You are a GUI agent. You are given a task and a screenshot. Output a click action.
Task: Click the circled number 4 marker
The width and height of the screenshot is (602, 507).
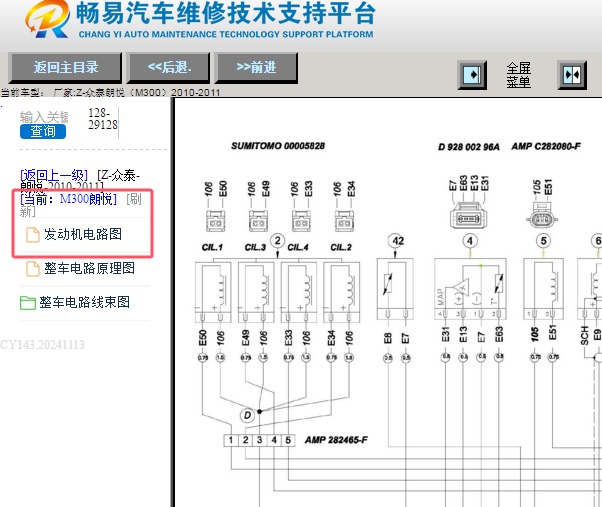point(470,241)
